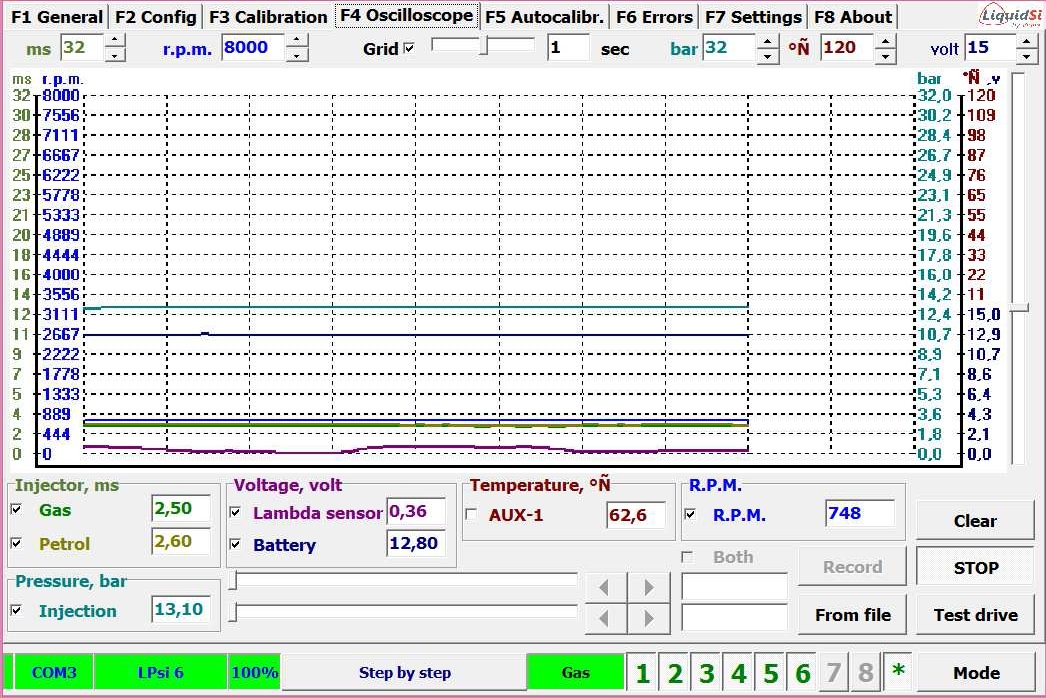Screen dimensions: 1046x698
Task: Click cylinder 1 indicator button
Action: [642, 673]
